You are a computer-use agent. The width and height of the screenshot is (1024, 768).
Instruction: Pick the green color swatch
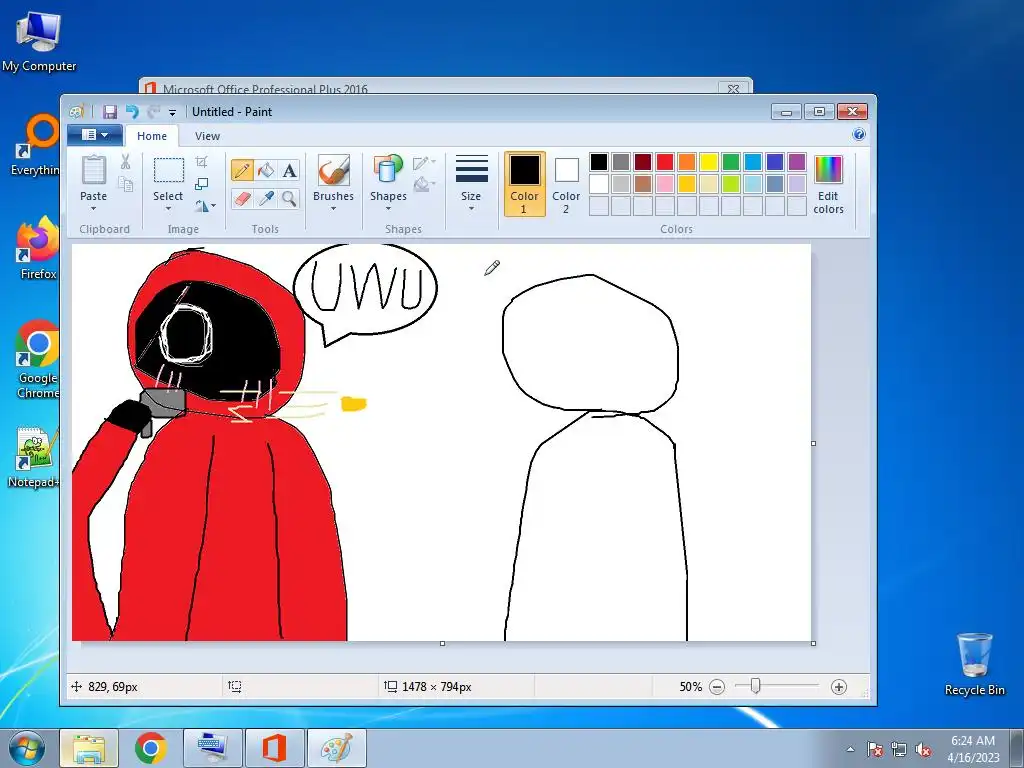click(x=731, y=161)
